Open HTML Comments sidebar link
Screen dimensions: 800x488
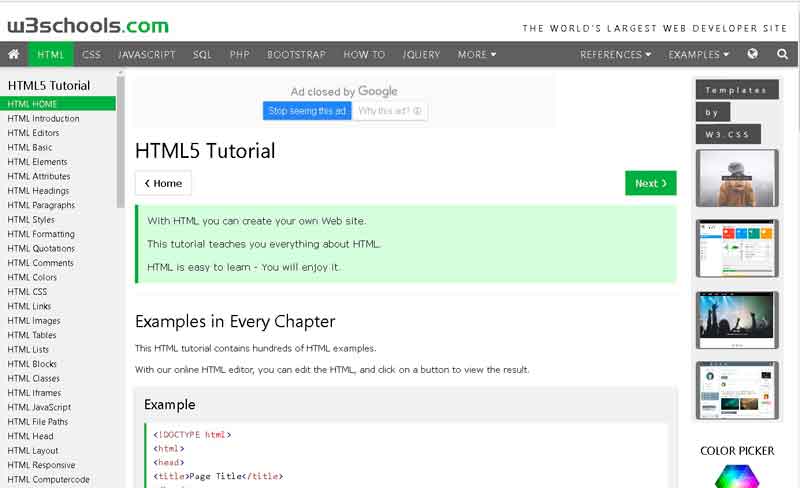40,263
